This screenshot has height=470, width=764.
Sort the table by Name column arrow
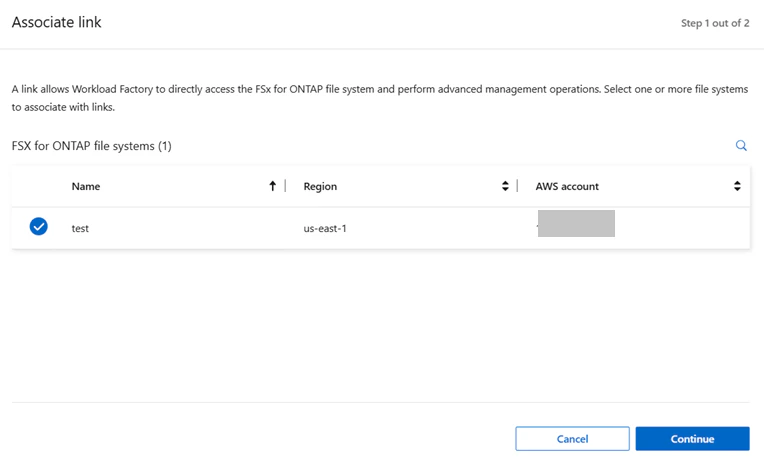(x=272, y=186)
